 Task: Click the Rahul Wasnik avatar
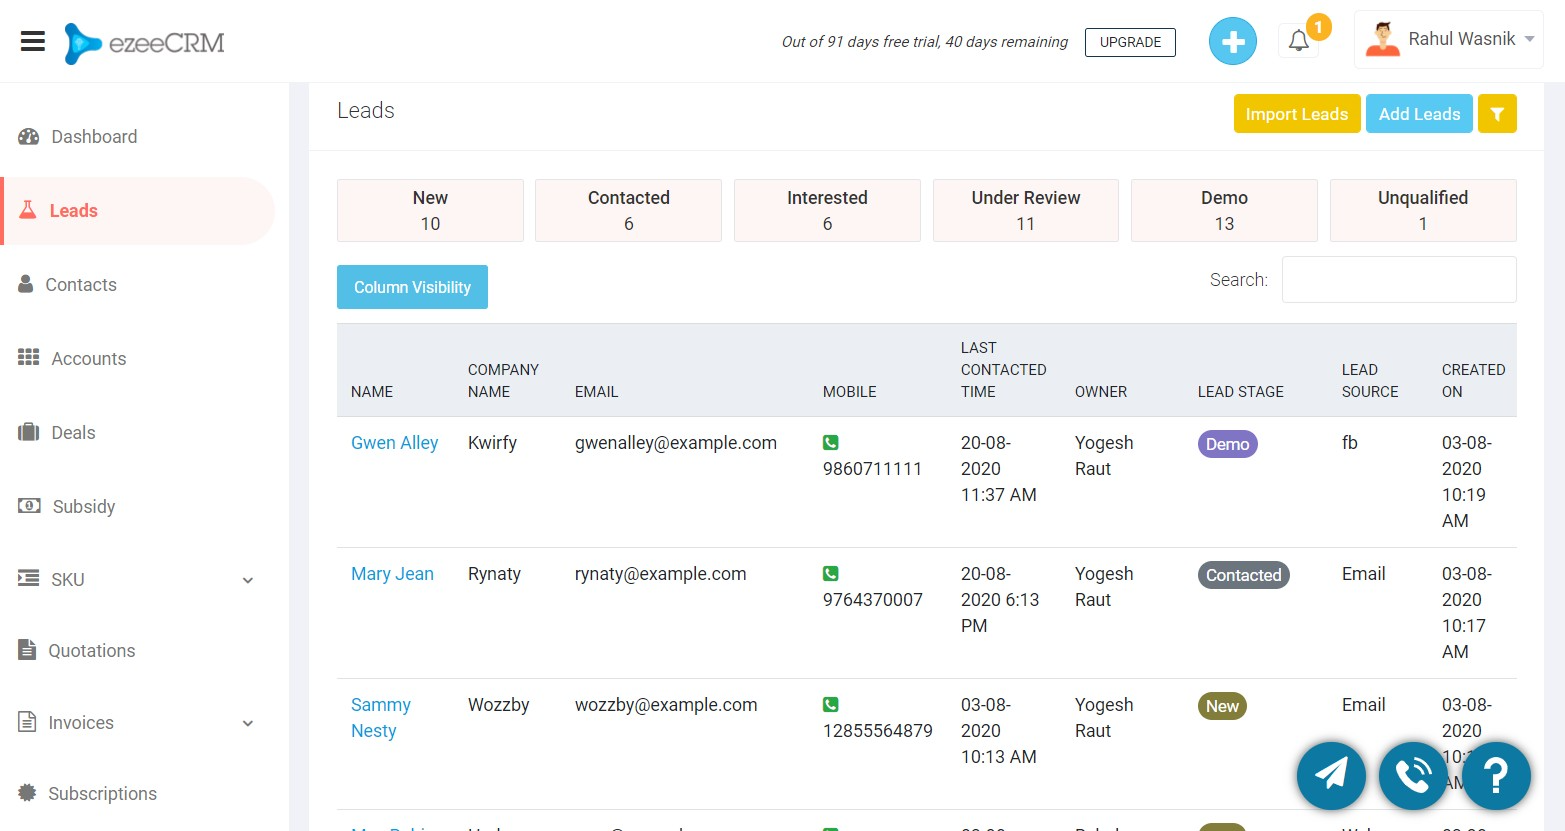[1382, 39]
